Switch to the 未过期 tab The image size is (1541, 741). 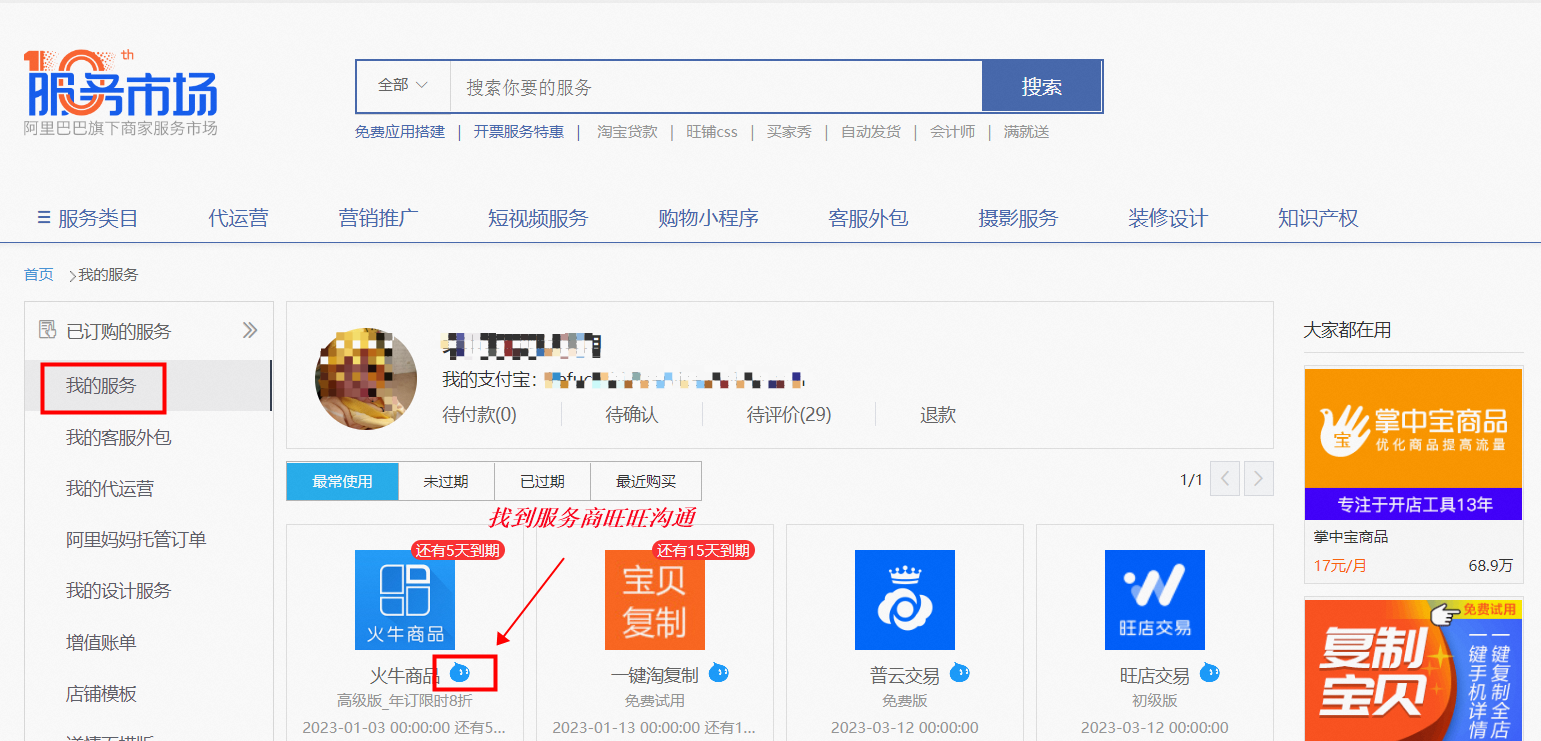(446, 481)
